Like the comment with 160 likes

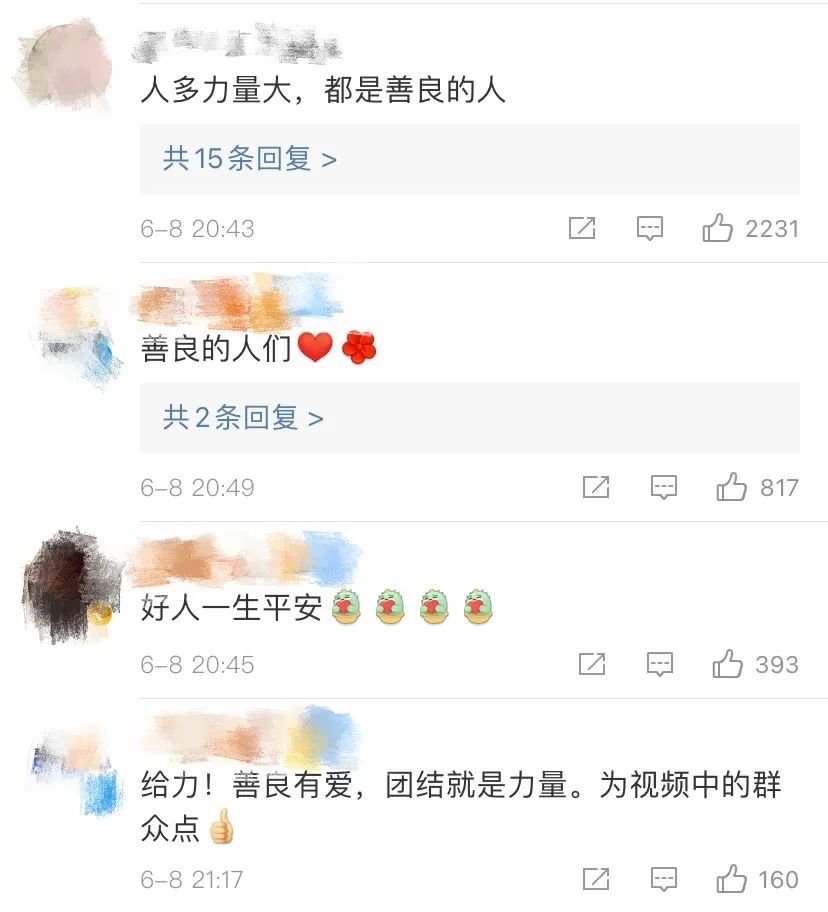tap(731, 878)
